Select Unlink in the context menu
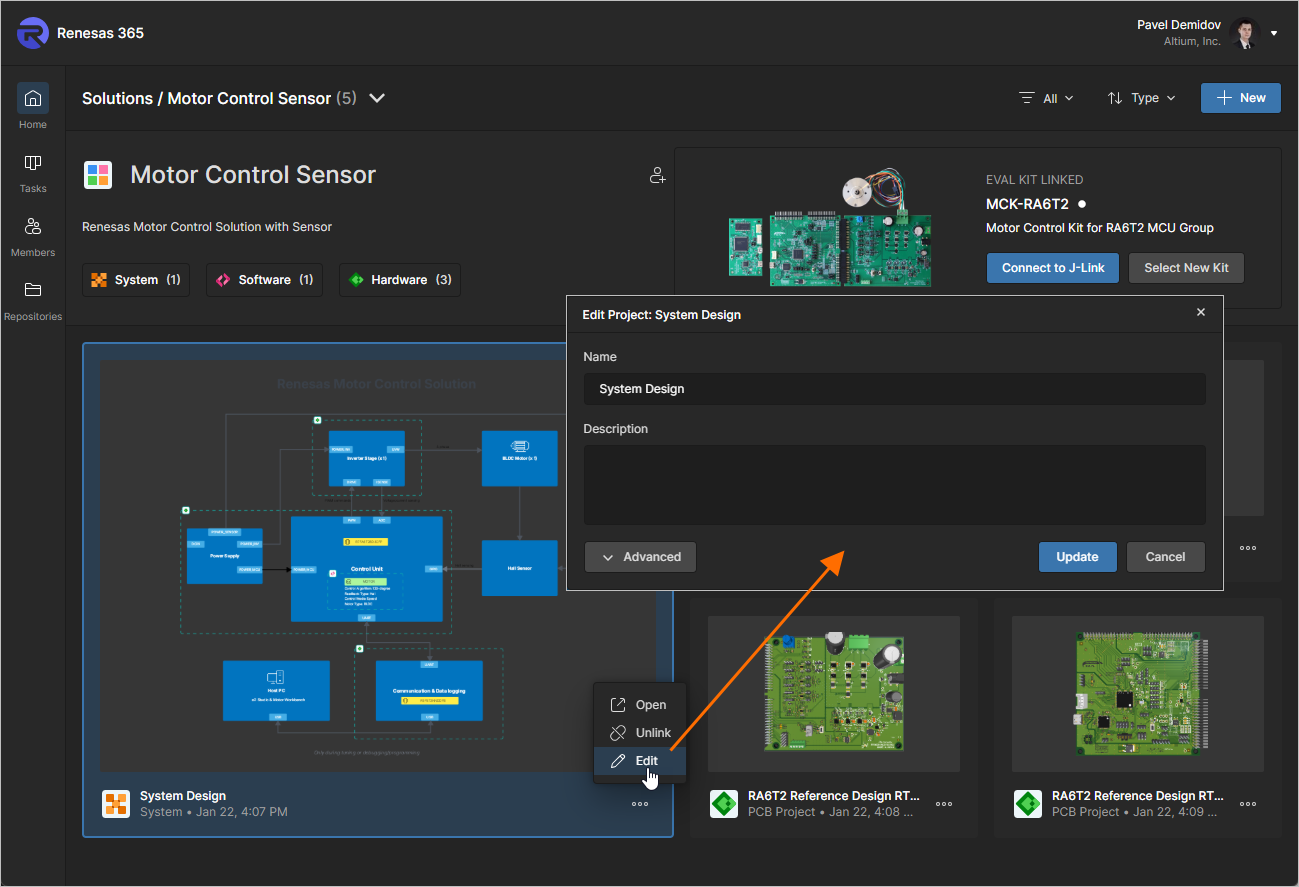Screen dimensions: 1299x887 click(640, 733)
